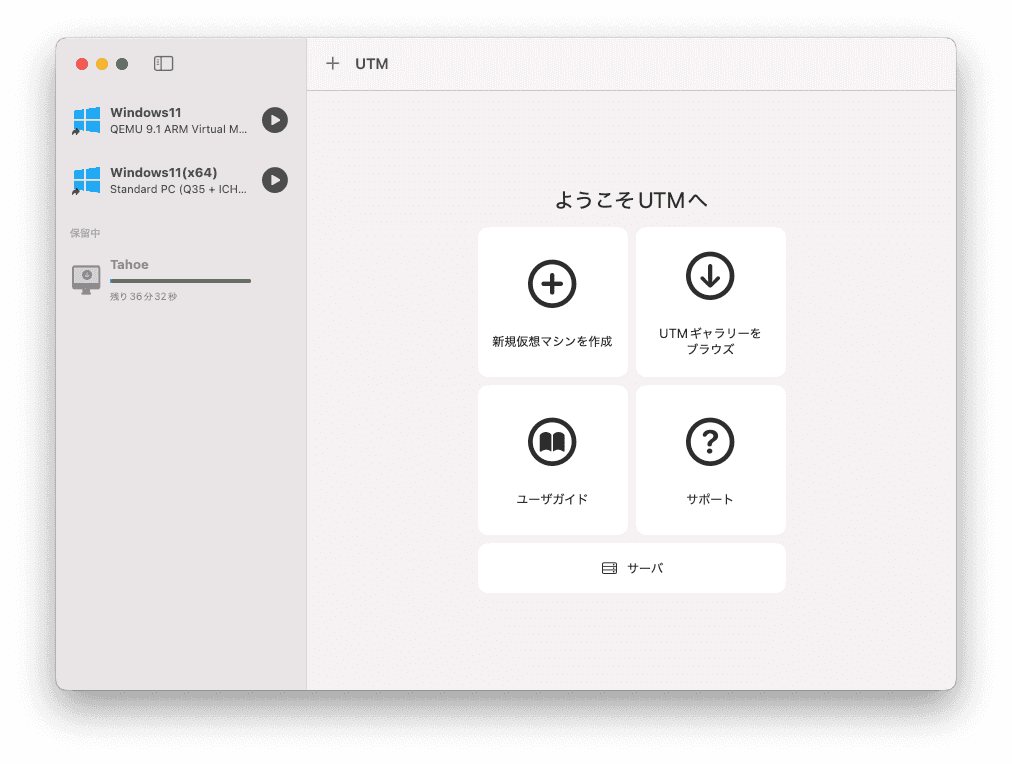
Task: Click the server rack icon
Action: pos(609,568)
